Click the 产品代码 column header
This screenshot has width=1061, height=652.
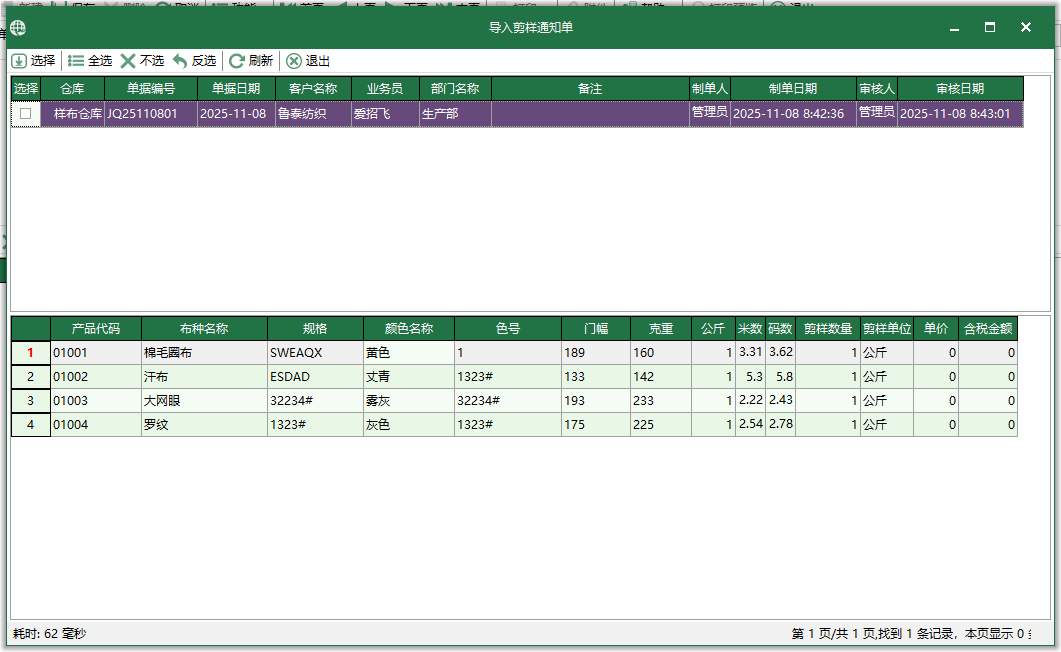click(x=97, y=328)
